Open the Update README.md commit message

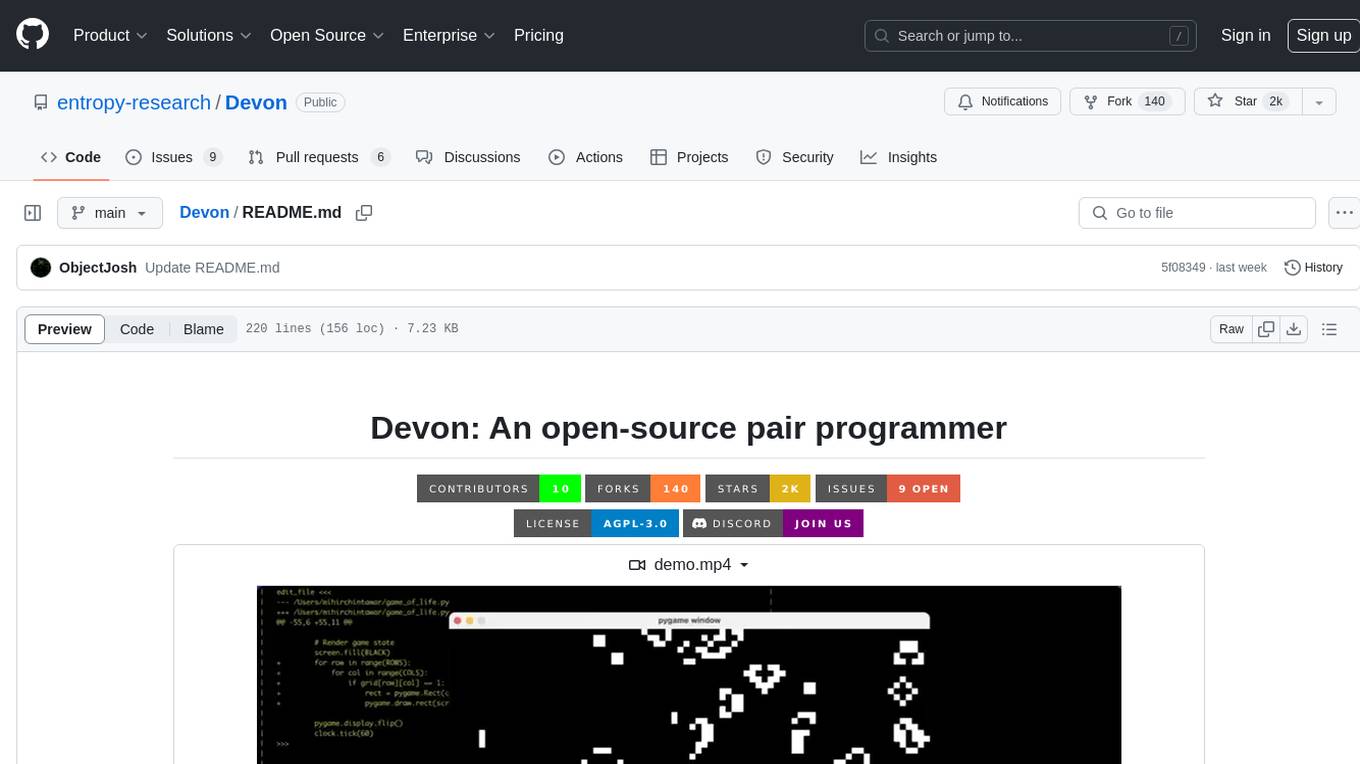(x=212, y=268)
